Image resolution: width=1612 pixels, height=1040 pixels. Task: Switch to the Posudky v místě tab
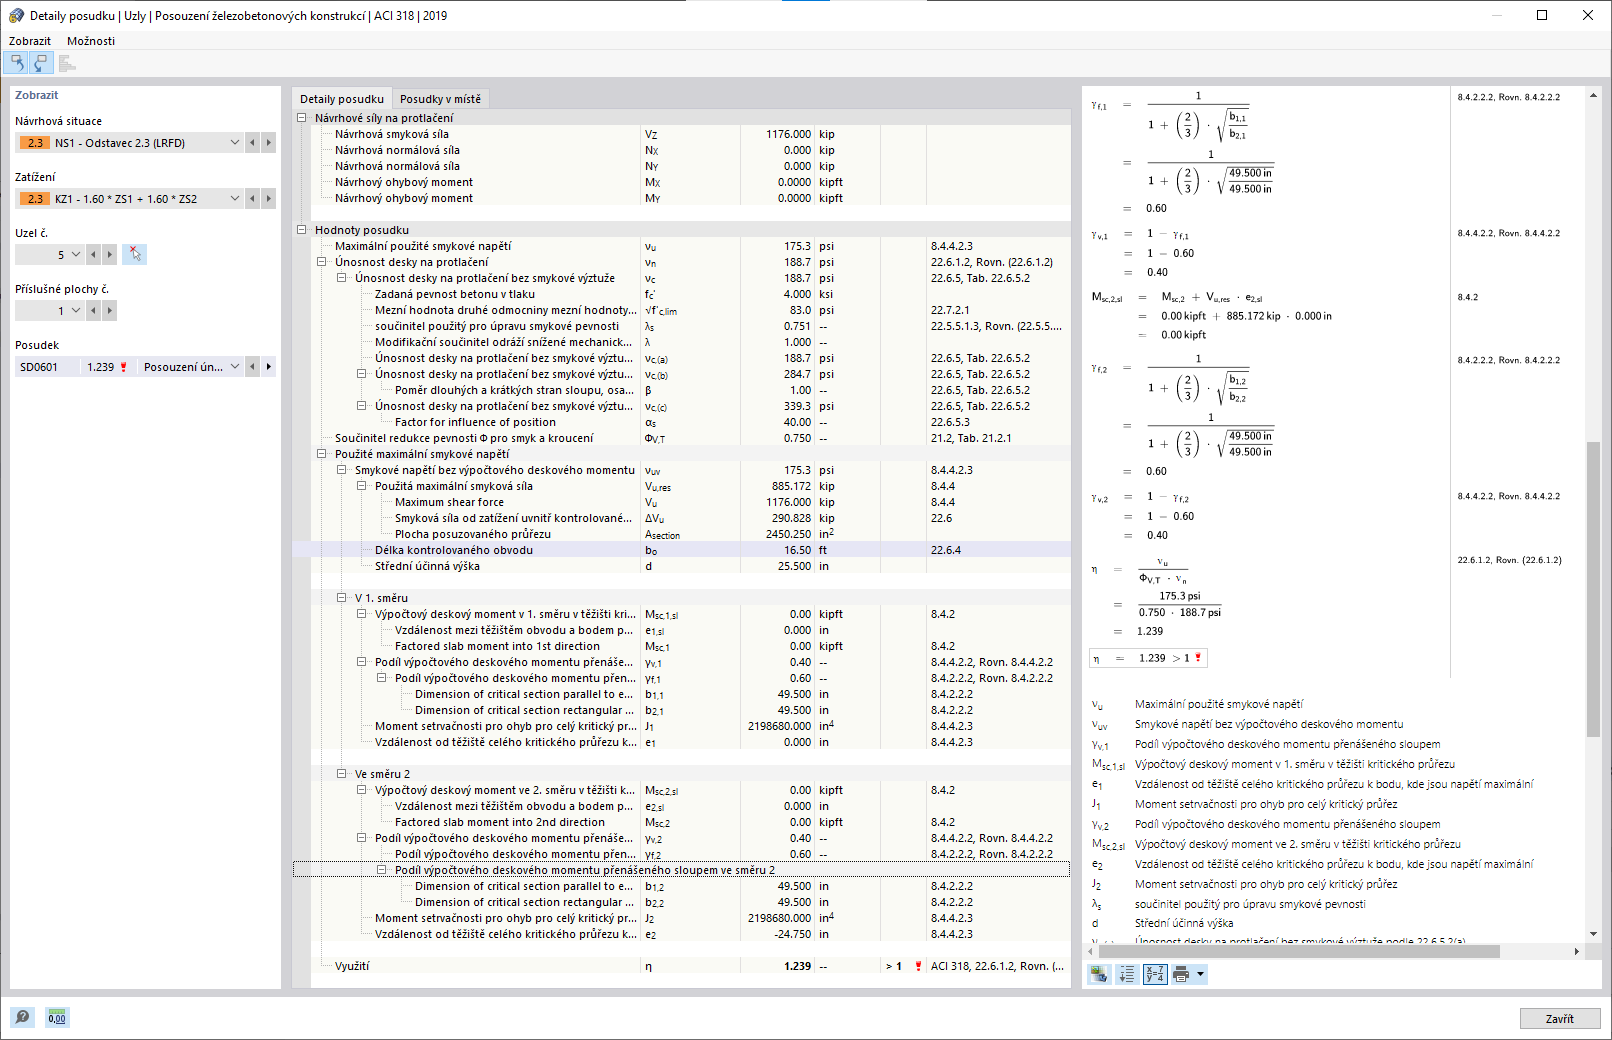[441, 98]
